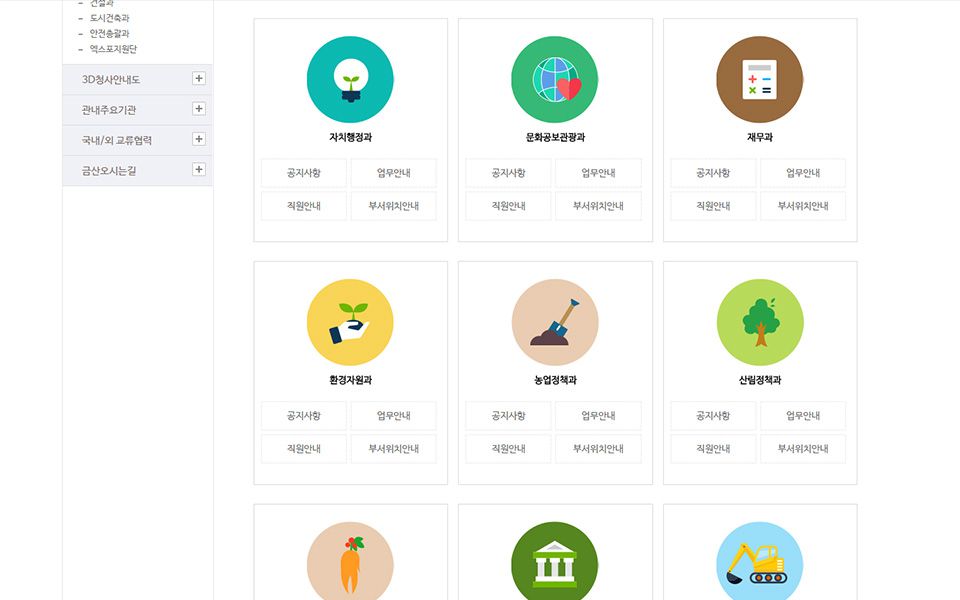Click the globe and heart icon for 문화공보관광과

coord(555,80)
